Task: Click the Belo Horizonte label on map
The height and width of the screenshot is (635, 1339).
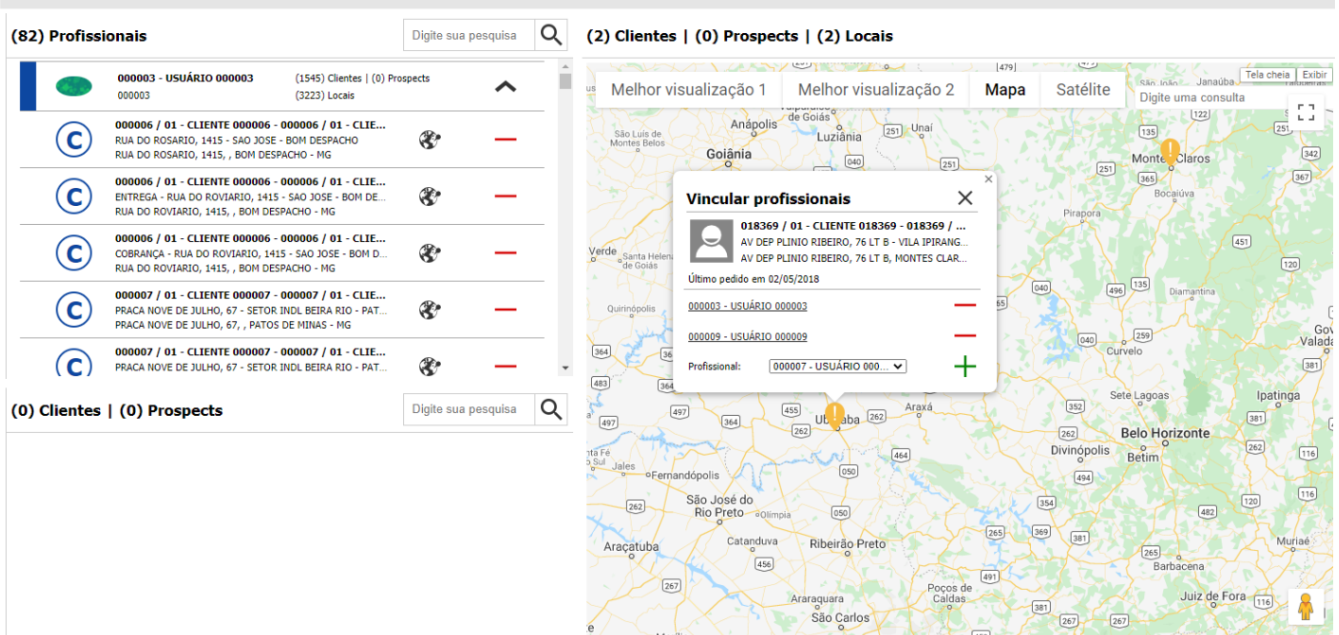Action: coord(1165,433)
